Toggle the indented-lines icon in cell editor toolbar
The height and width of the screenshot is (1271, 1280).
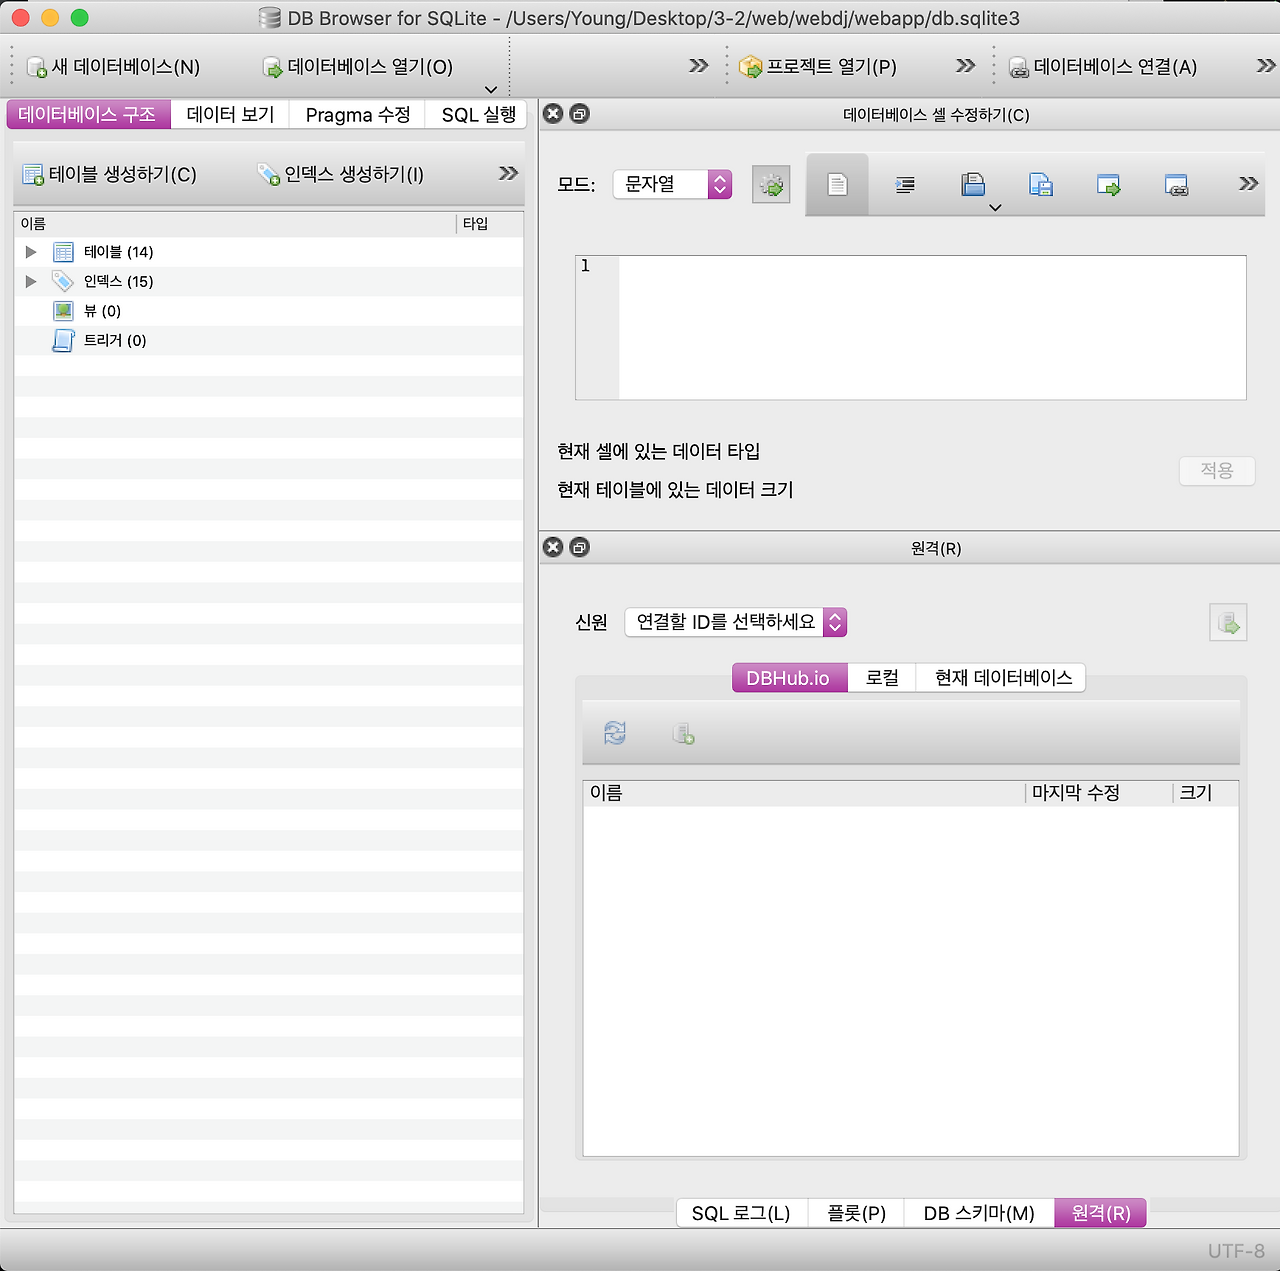coord(905,185)
